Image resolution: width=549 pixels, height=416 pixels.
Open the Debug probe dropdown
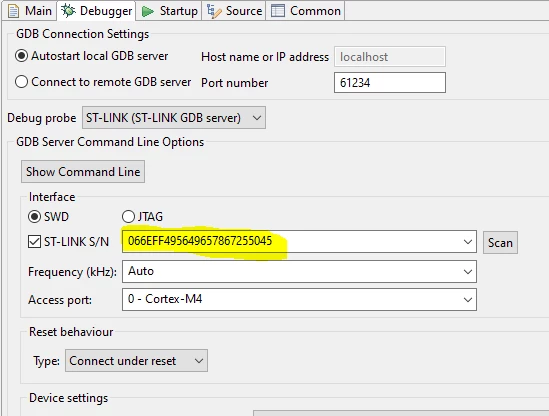(x=174, y=118)
